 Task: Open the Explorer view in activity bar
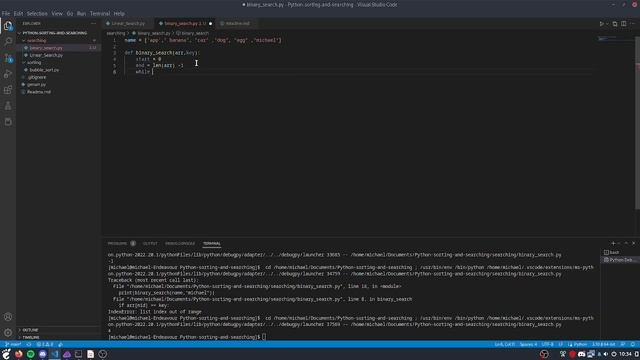pyautogui.click(x=8, y=26)
